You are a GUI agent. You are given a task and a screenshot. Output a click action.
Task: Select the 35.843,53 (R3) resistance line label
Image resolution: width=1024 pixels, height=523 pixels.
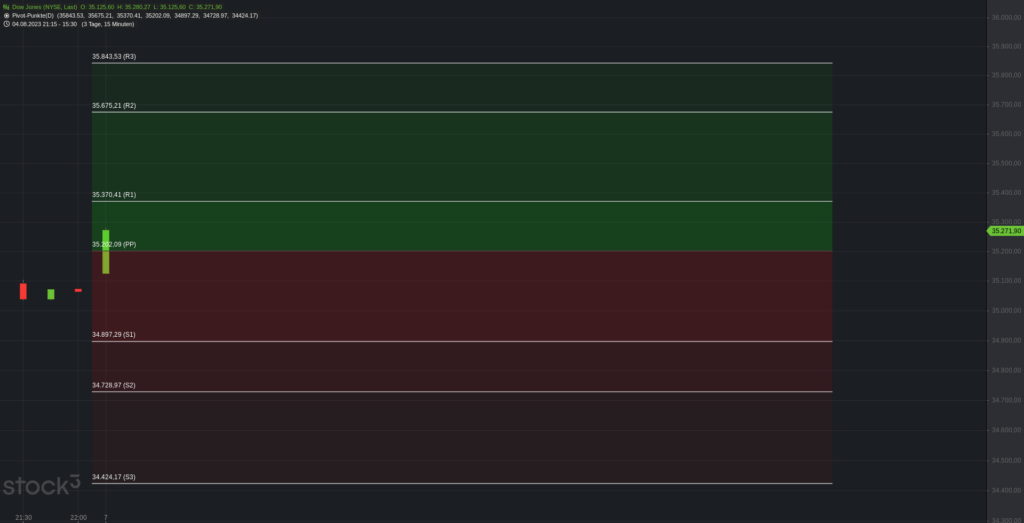tap(114, 57)
